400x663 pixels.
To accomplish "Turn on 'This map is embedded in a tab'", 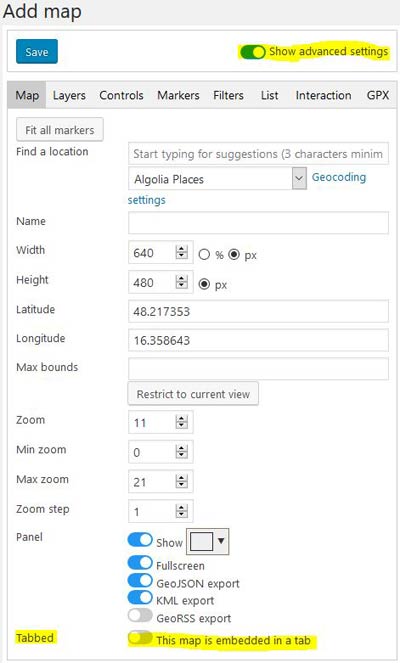I will click(140, 638).
